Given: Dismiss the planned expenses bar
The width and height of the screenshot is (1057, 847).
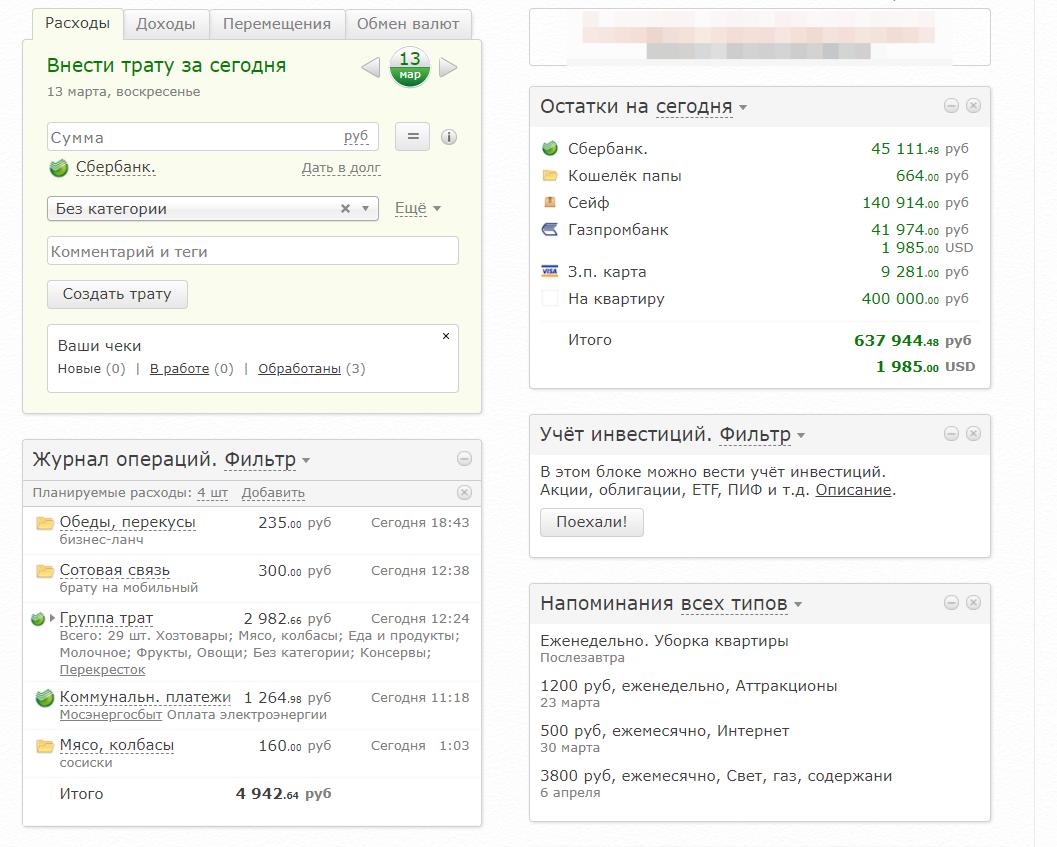Looking at the screenshot, I should click(464, 492).
